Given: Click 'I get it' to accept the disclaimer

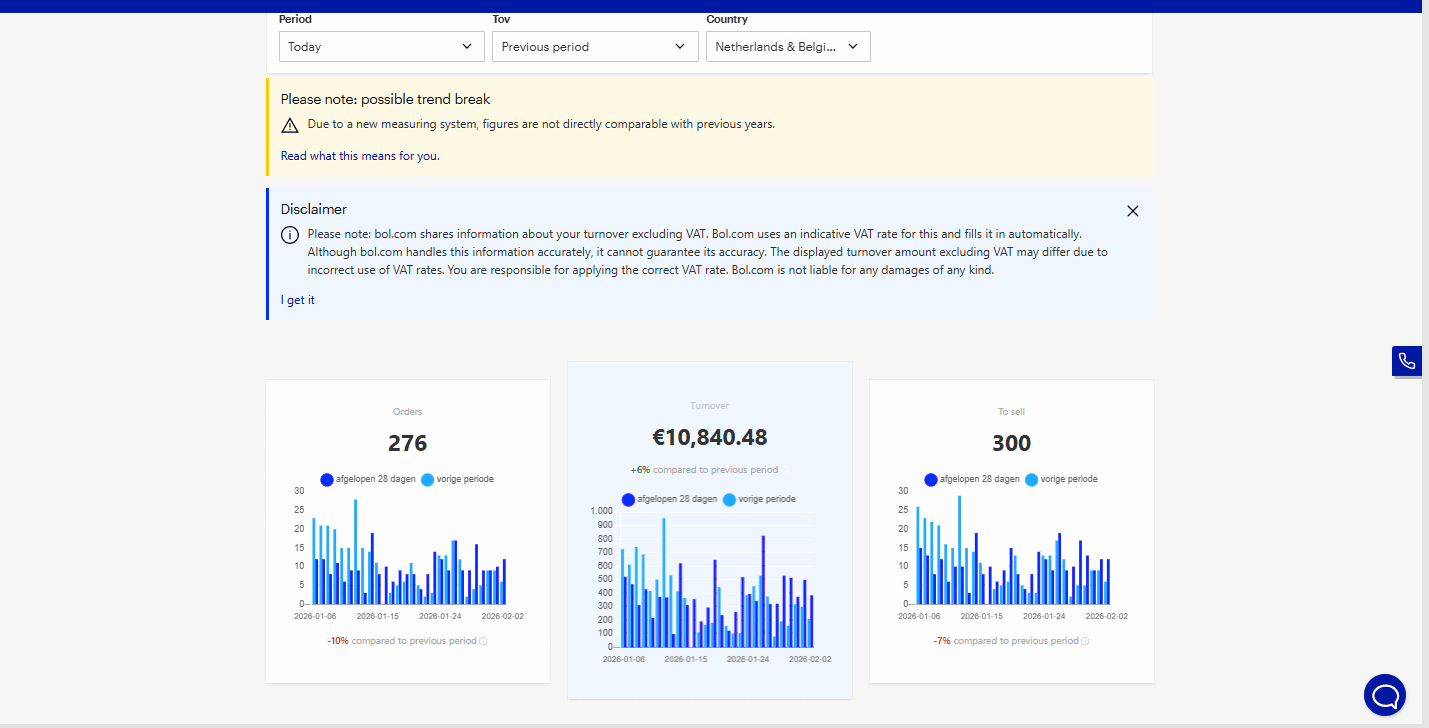Looking at the screenshot, I should 297,299.
